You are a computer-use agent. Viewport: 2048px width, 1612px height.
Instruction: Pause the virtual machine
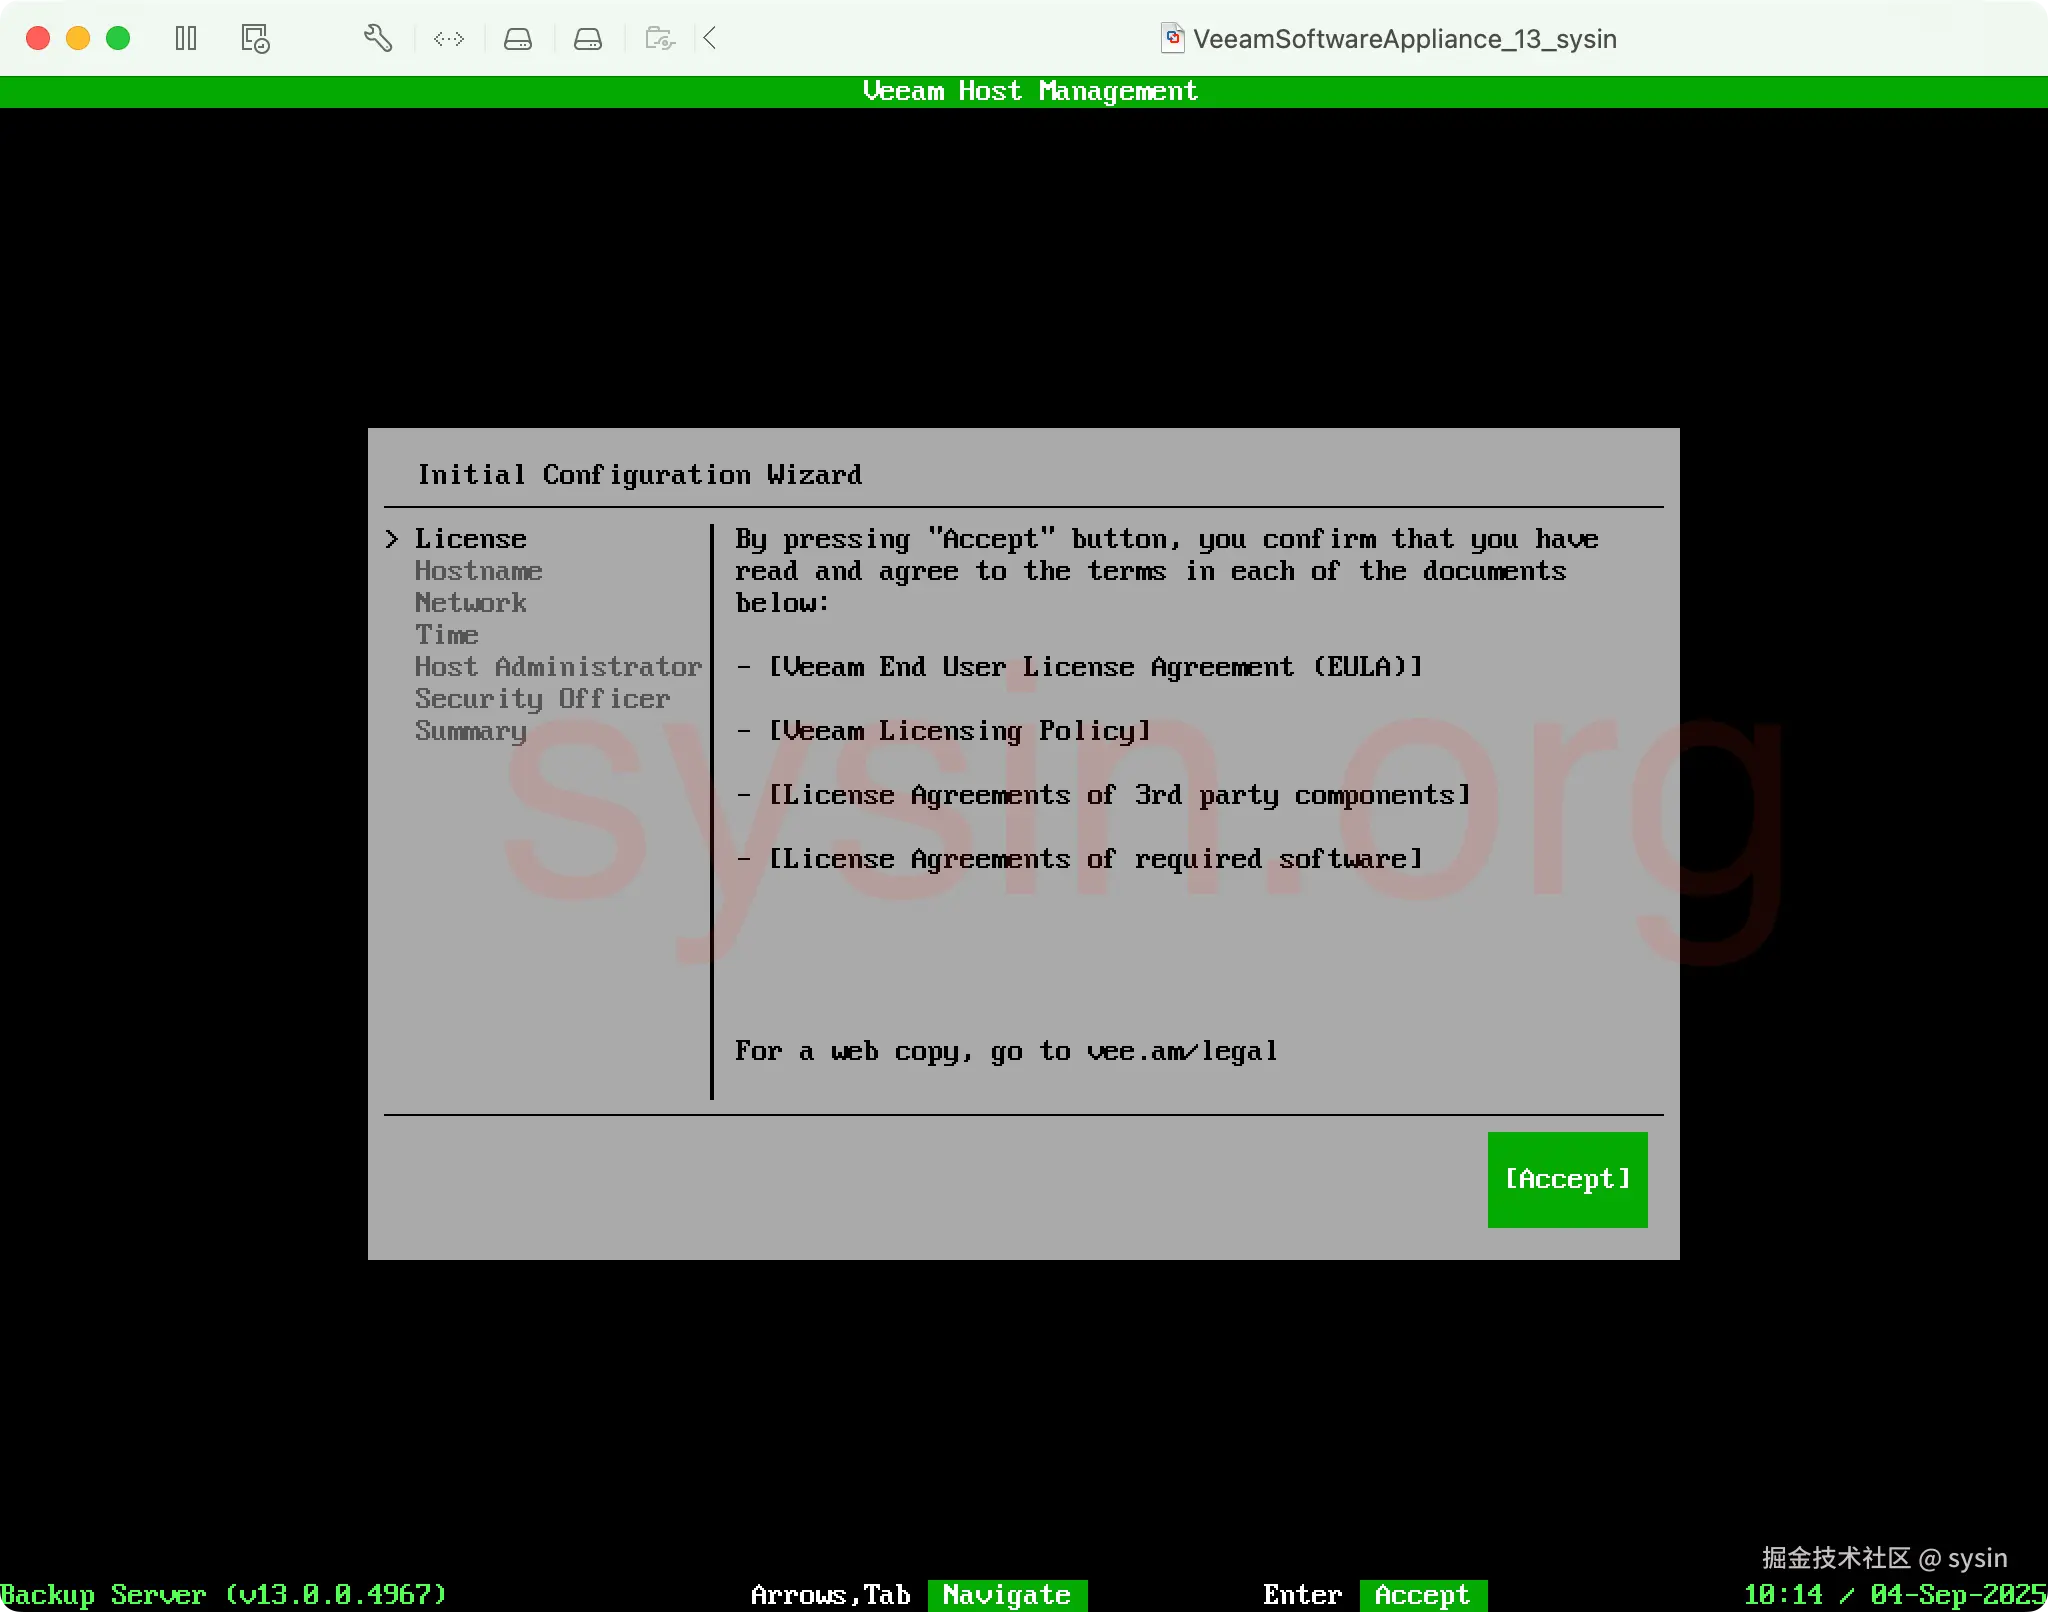(x=186, y=39)
